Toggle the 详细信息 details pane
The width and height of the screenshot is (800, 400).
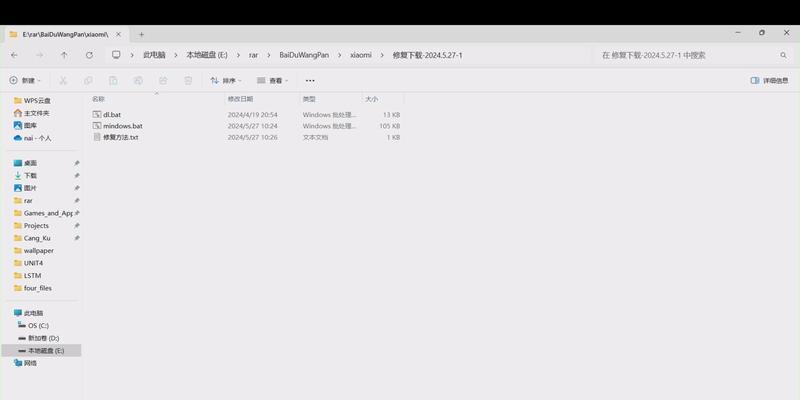(x=769, y=81)
